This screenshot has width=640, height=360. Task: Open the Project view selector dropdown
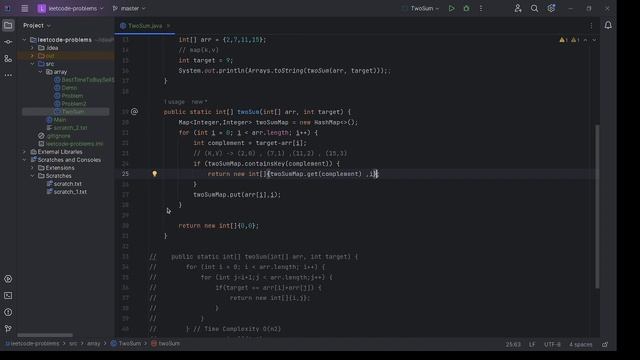point(37,25)
